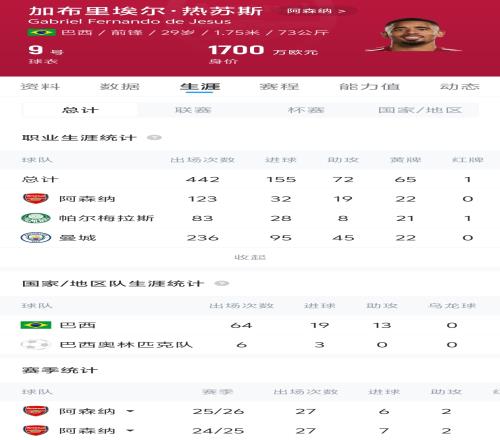This screenshot has width=500, height=440.
Task: Click the info icon beside 国家/地区队生涯统计
Action: [x=222, y=283]
